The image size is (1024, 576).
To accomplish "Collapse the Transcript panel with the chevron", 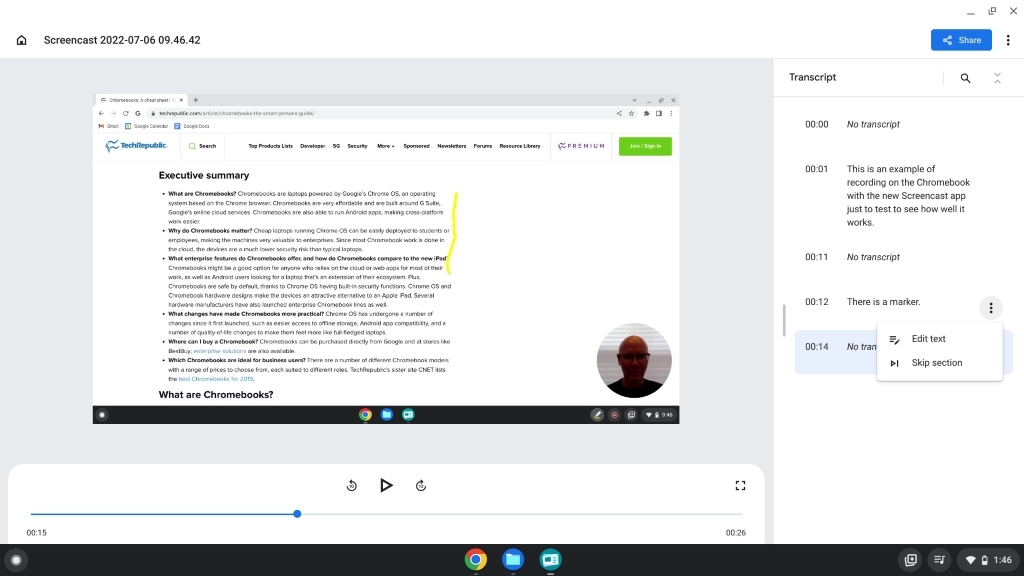I will [997, 77].
